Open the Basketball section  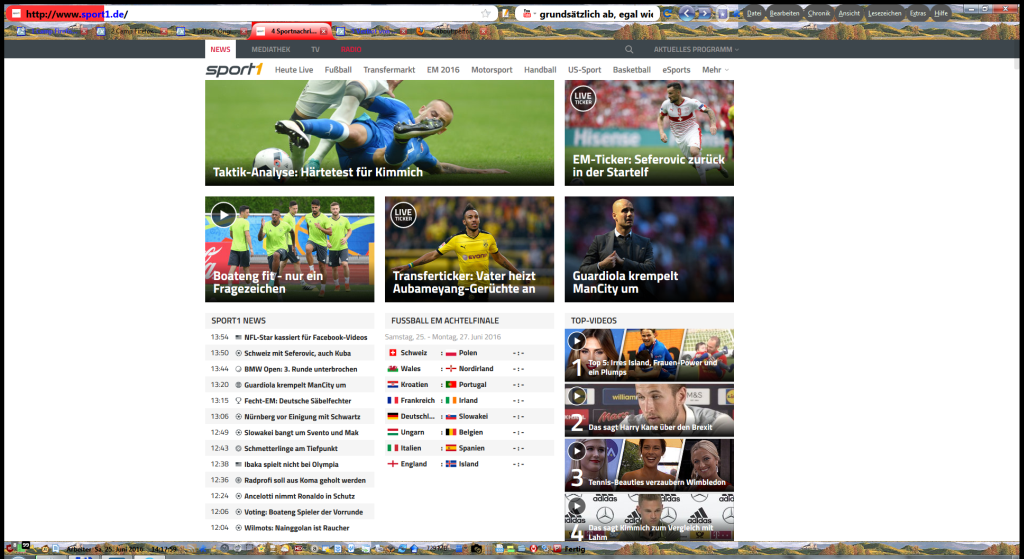coord(632,70)
